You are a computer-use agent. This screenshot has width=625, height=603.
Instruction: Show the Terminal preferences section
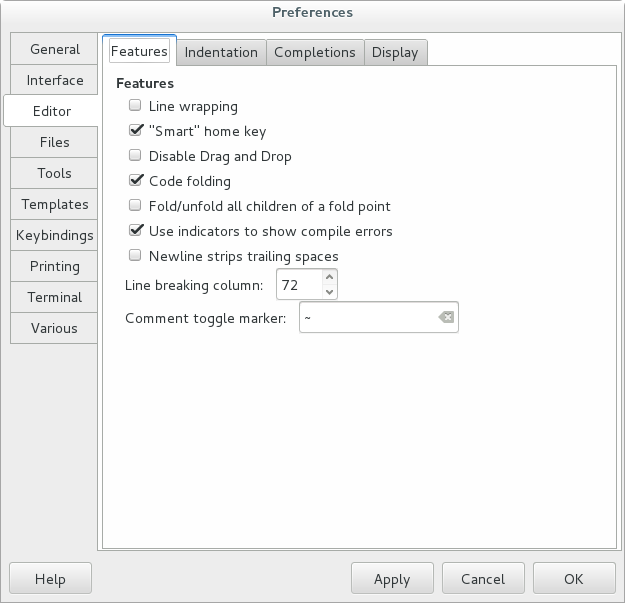coord(55,297)
